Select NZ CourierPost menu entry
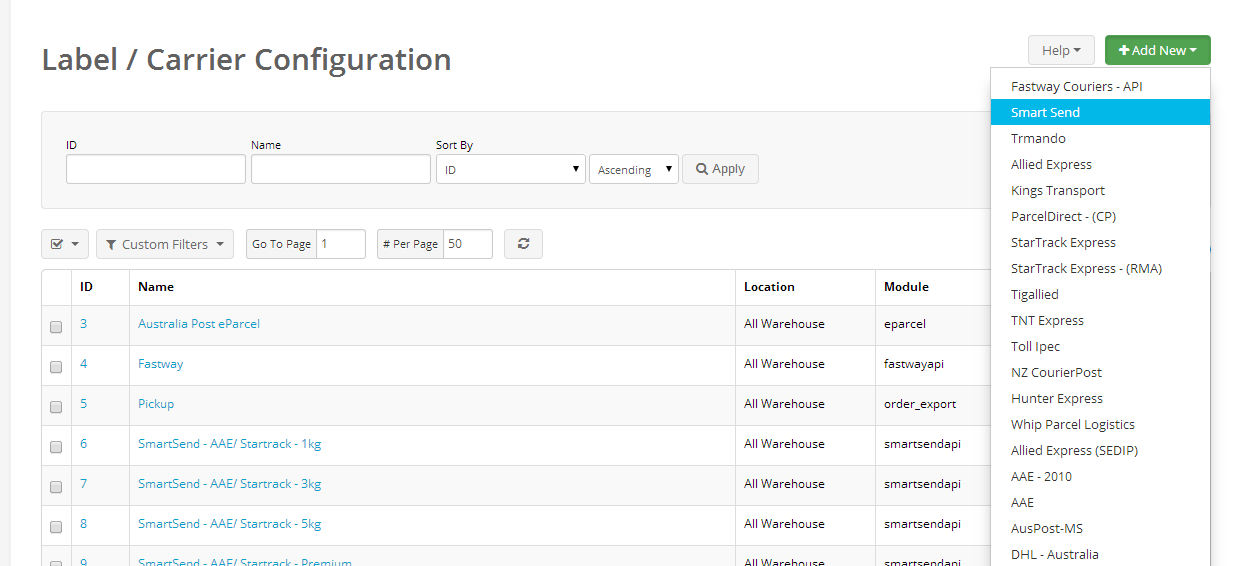This screenshot has width=1238, height=566. tap(1100, 373)
